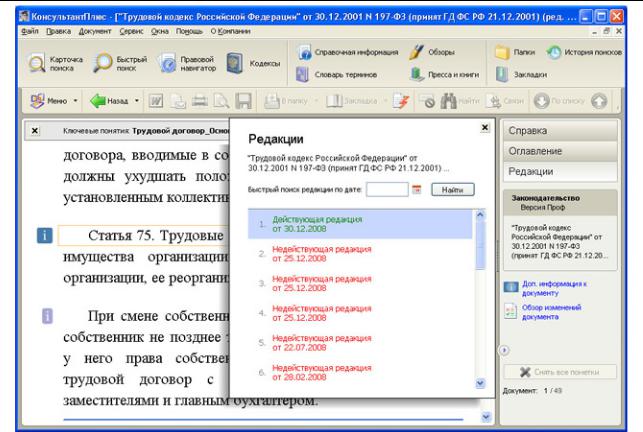Screen dimensions: 643x432
Task: Select edition 3 от 25.12.2008
Action: 360,283
